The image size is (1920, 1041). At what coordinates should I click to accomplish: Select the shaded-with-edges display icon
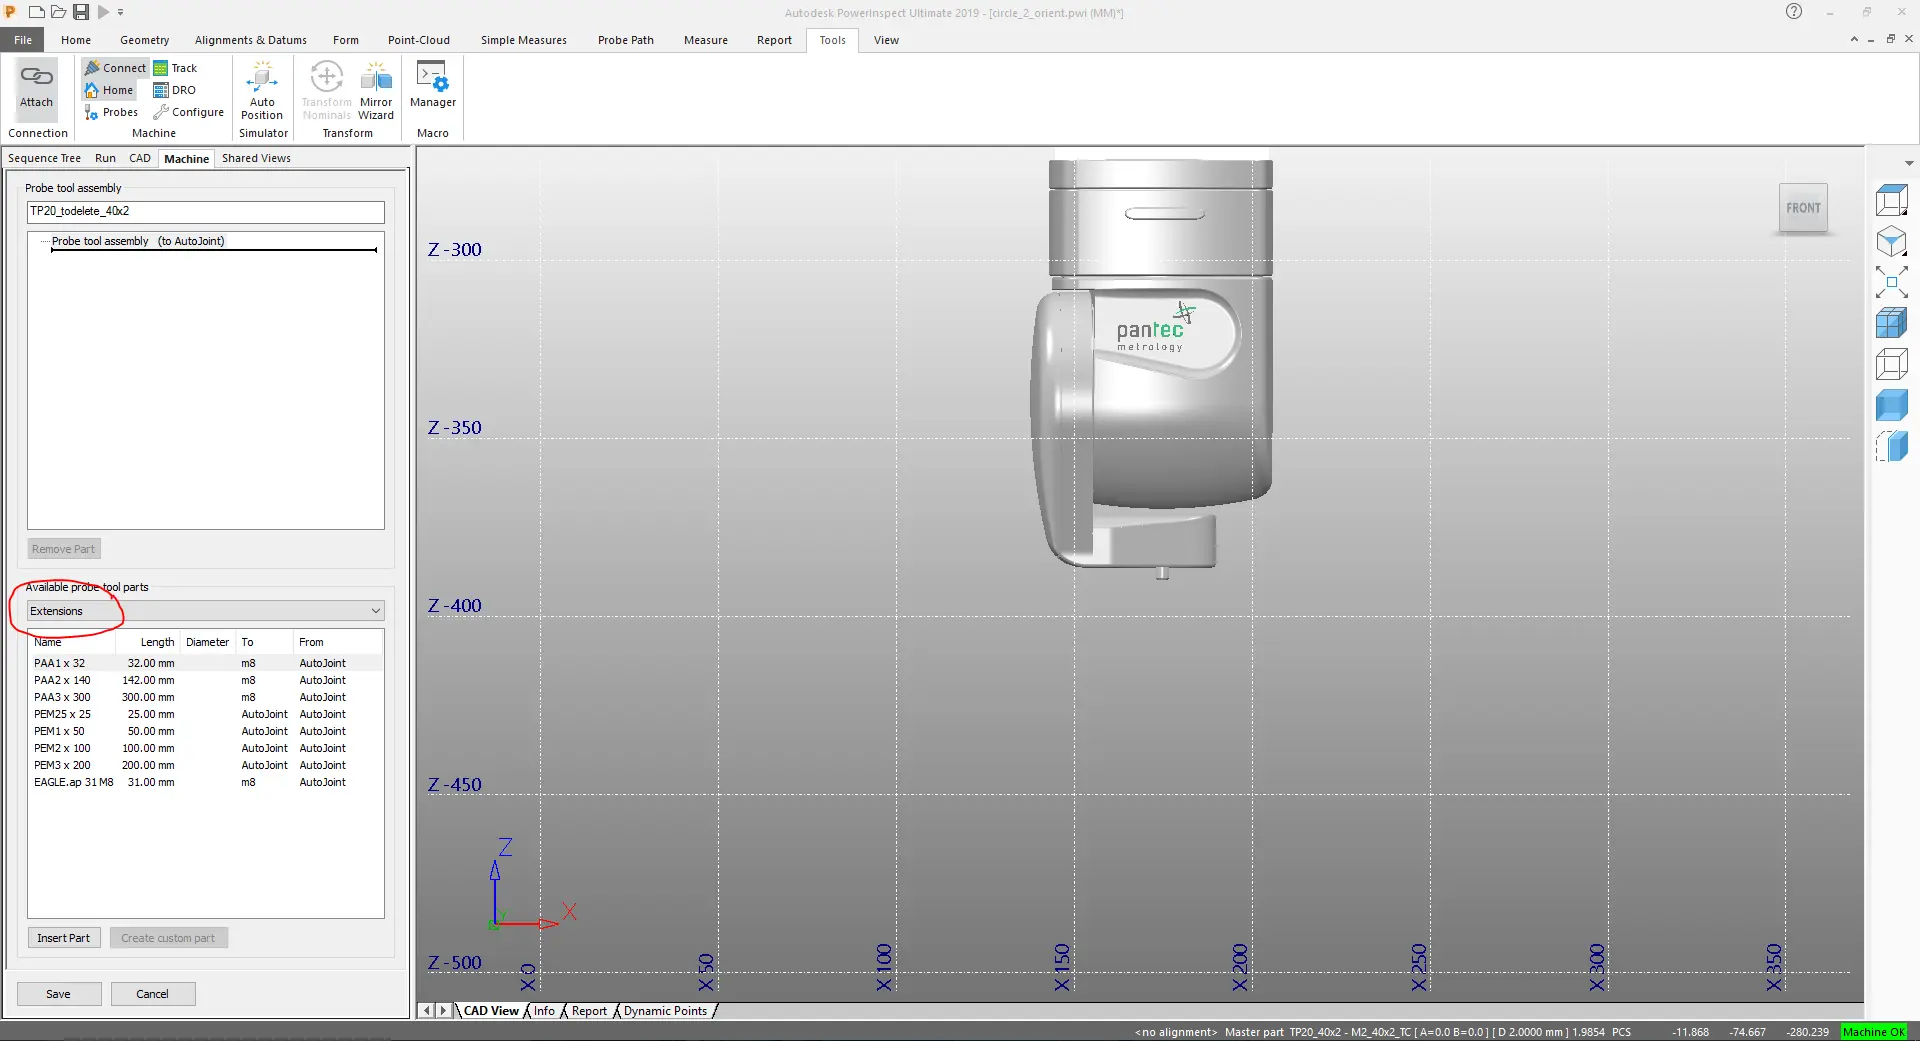click(1891, 324)
